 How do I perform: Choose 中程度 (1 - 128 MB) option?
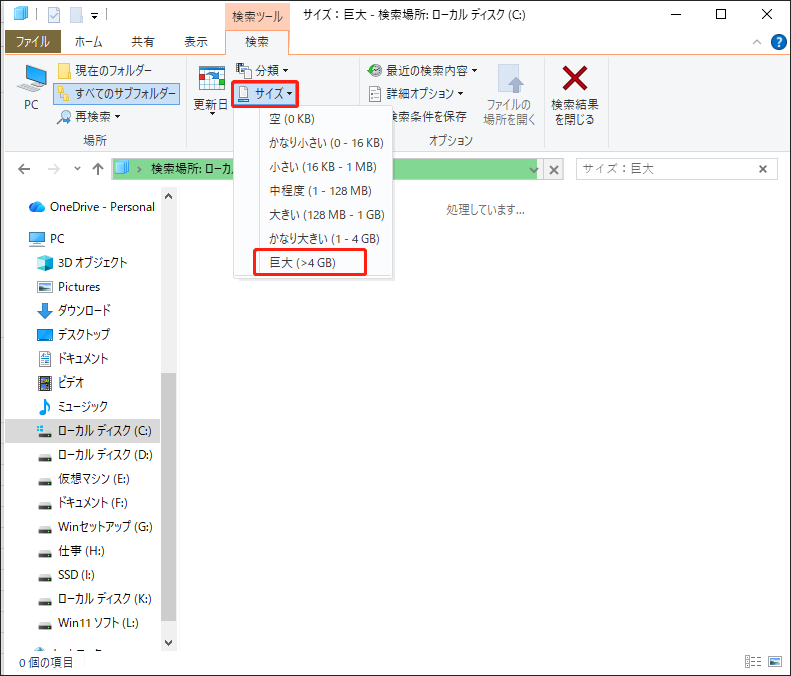(x=320, y=191)
